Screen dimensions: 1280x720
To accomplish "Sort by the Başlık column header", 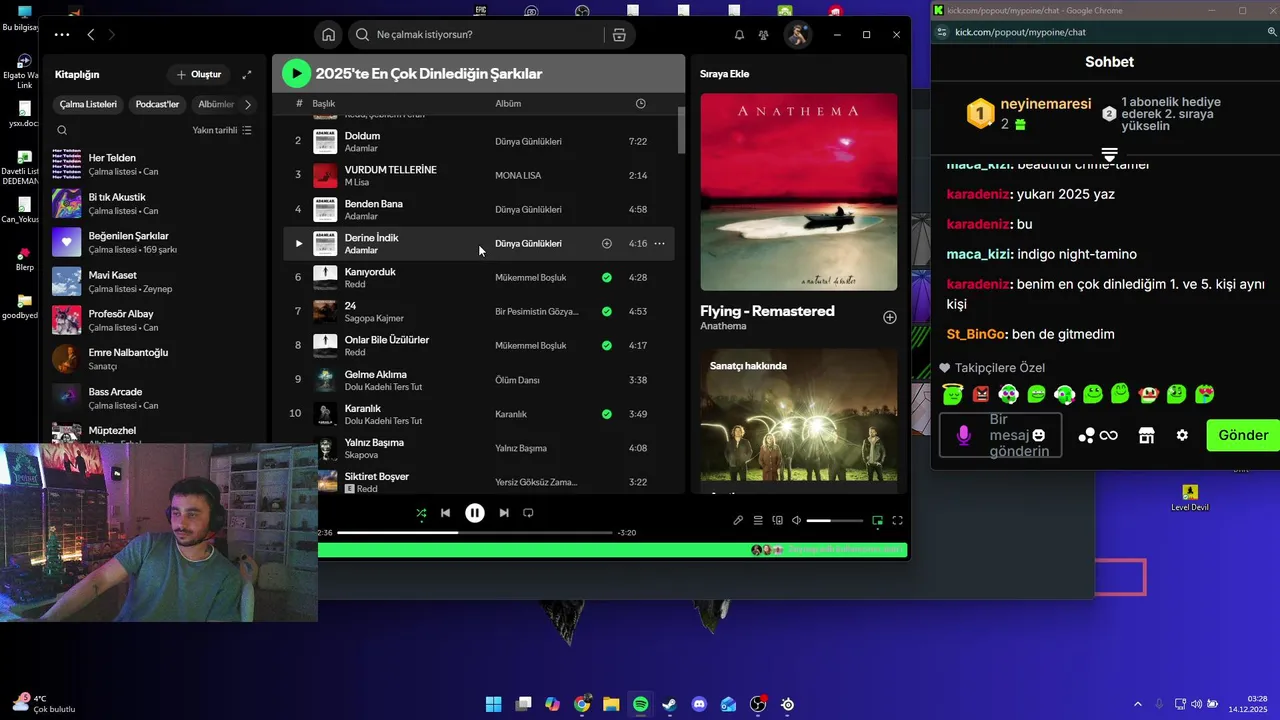I will pos(324,104).
